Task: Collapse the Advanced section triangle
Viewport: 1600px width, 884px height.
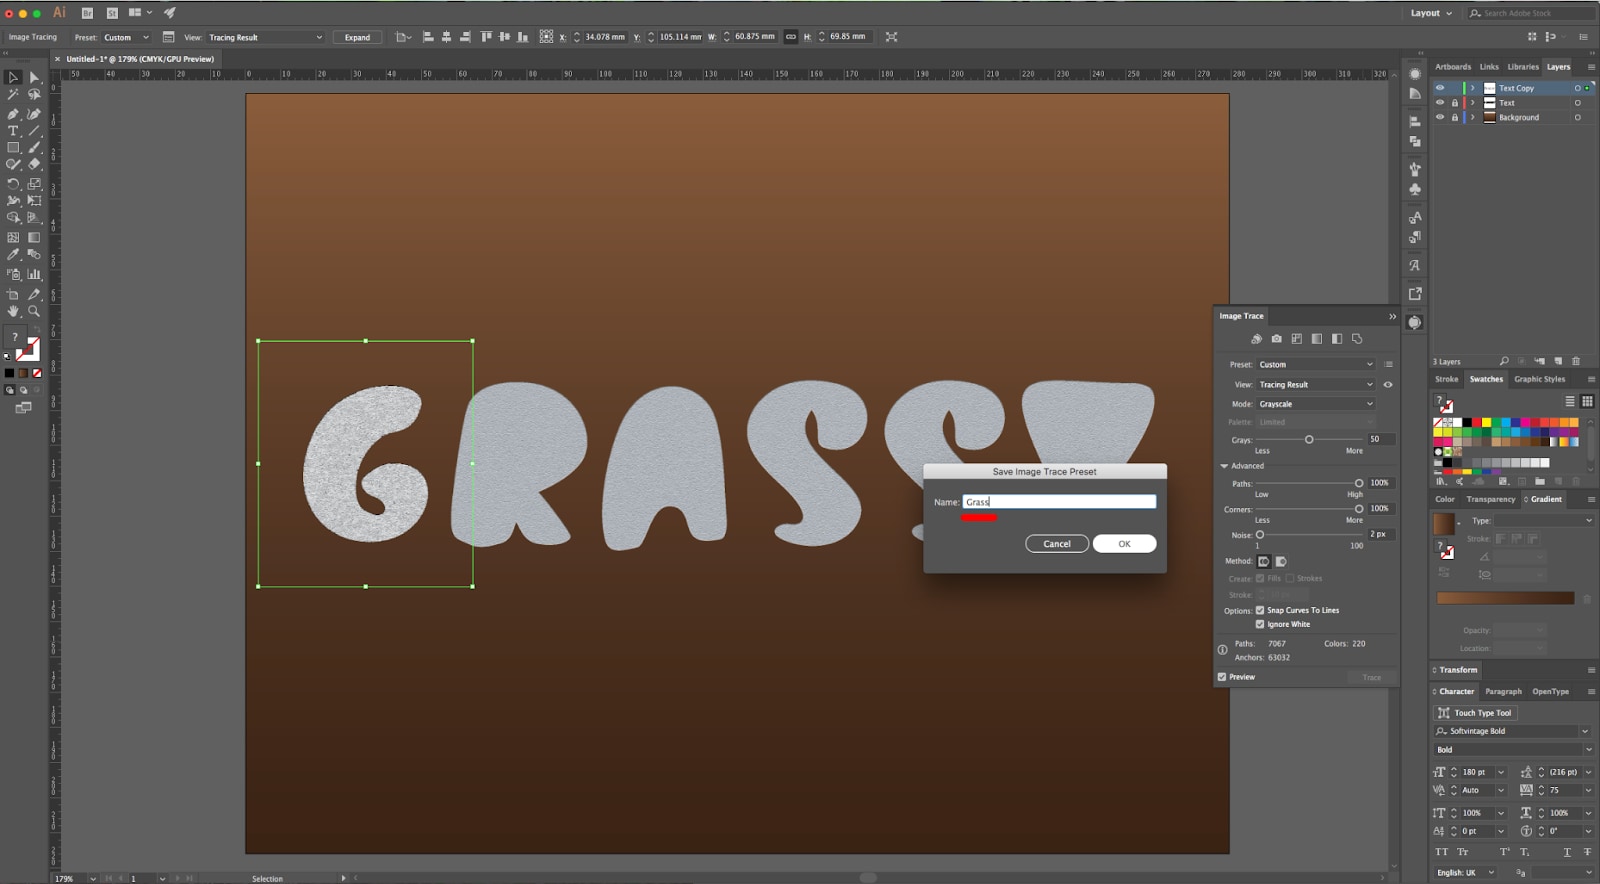Action: click(1224, 466)
